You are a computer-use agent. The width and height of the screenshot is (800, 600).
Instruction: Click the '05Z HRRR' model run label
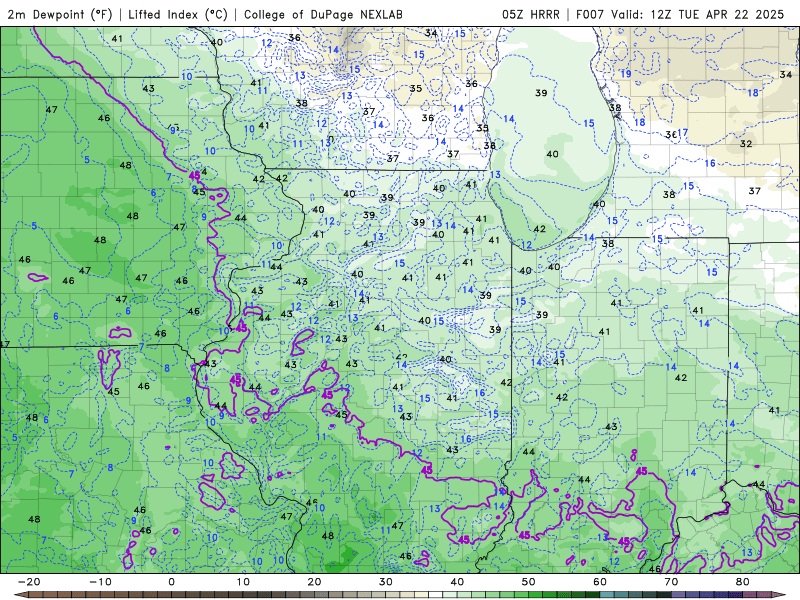pos(531,14)
